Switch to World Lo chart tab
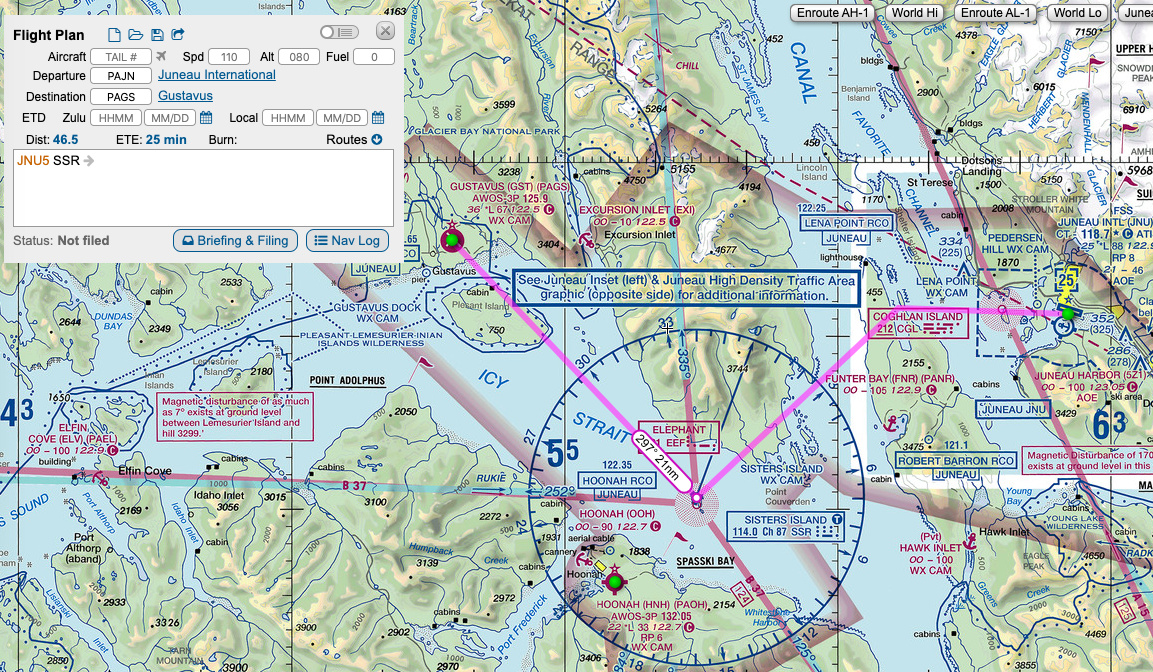 (x=1077, y=12)
